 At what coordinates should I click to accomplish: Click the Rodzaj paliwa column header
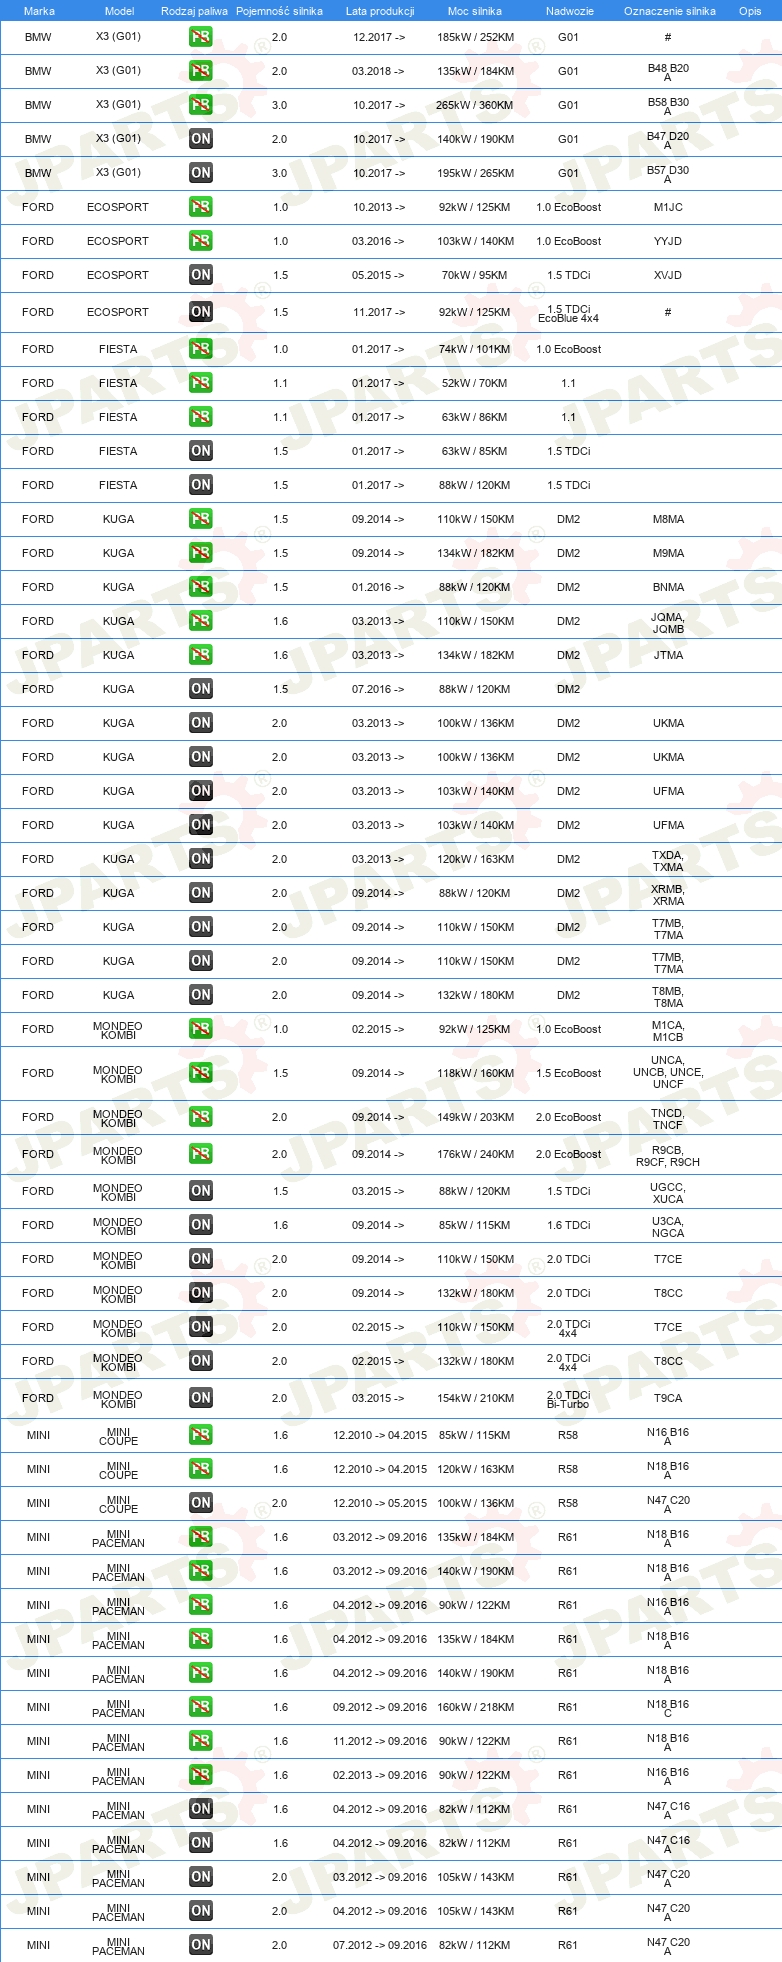tap(194, 11)
